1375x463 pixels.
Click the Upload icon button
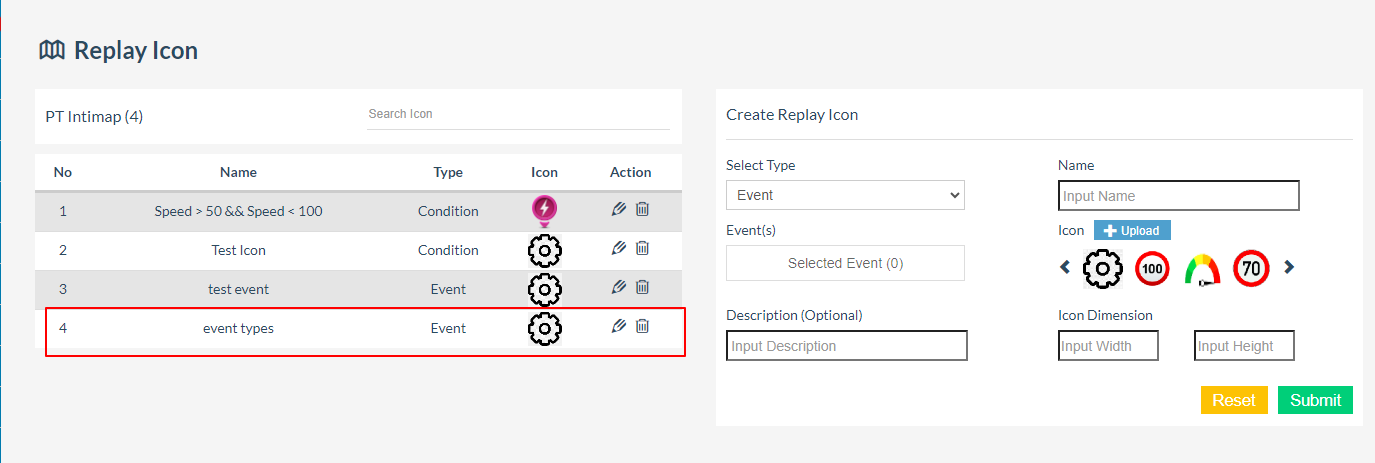(1132, 230)
